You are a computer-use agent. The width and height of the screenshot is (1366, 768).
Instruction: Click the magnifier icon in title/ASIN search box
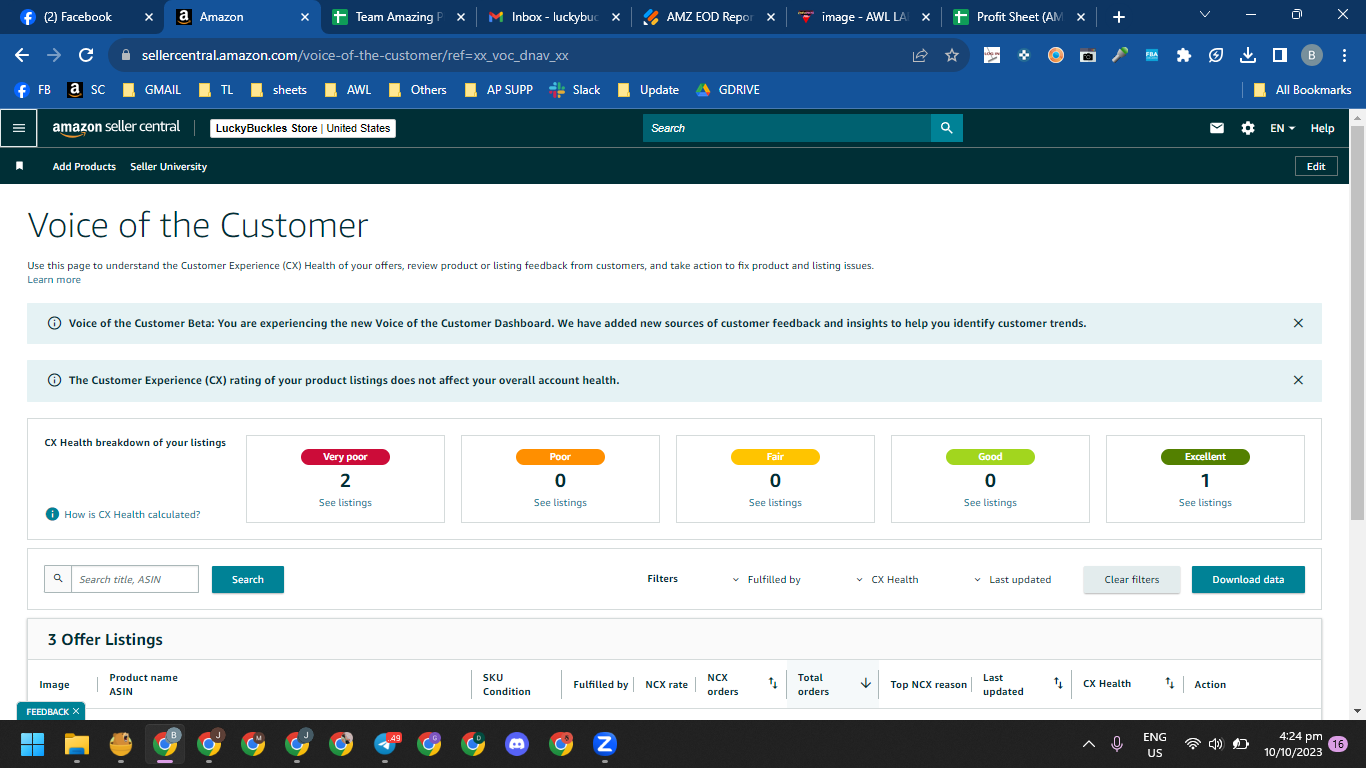58,579
